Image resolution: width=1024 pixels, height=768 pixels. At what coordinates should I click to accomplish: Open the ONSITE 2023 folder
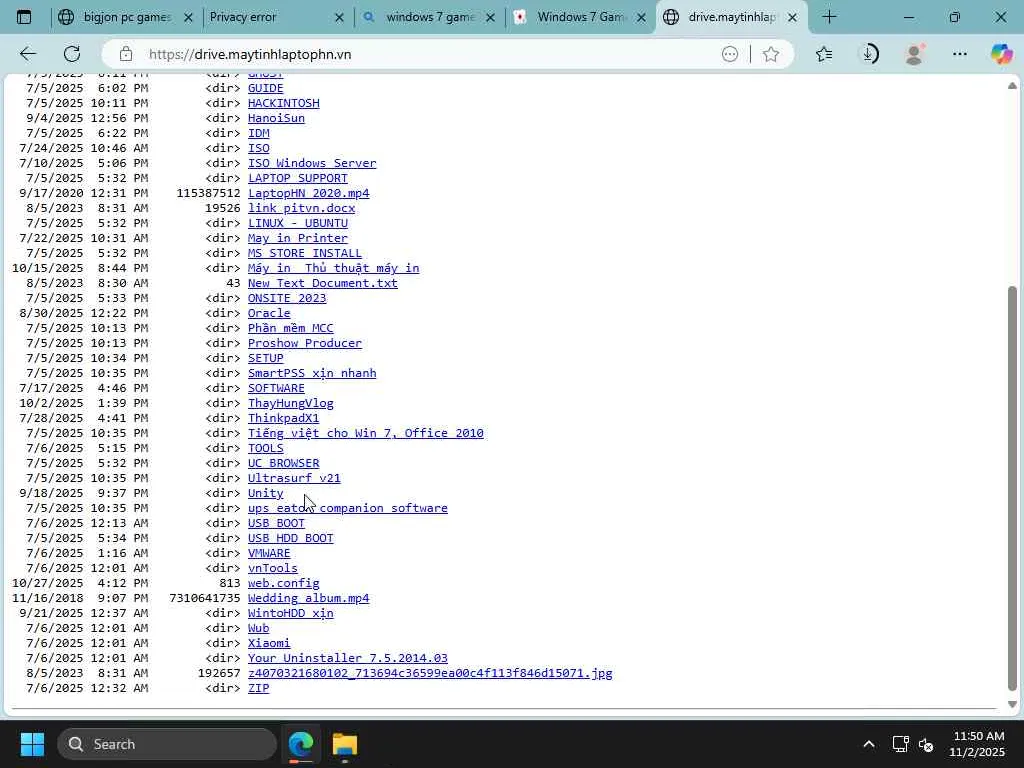click(287, 298)
